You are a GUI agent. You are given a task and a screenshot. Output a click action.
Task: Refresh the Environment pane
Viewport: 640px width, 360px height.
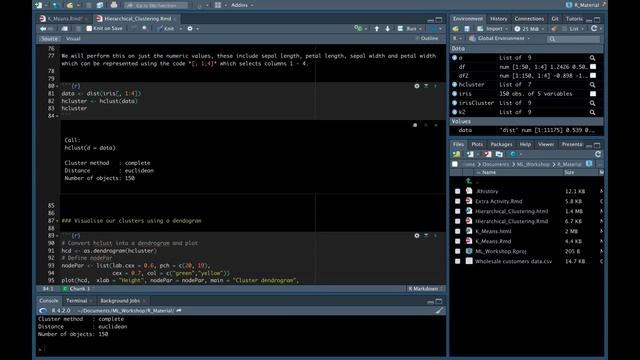click(594, 29)
